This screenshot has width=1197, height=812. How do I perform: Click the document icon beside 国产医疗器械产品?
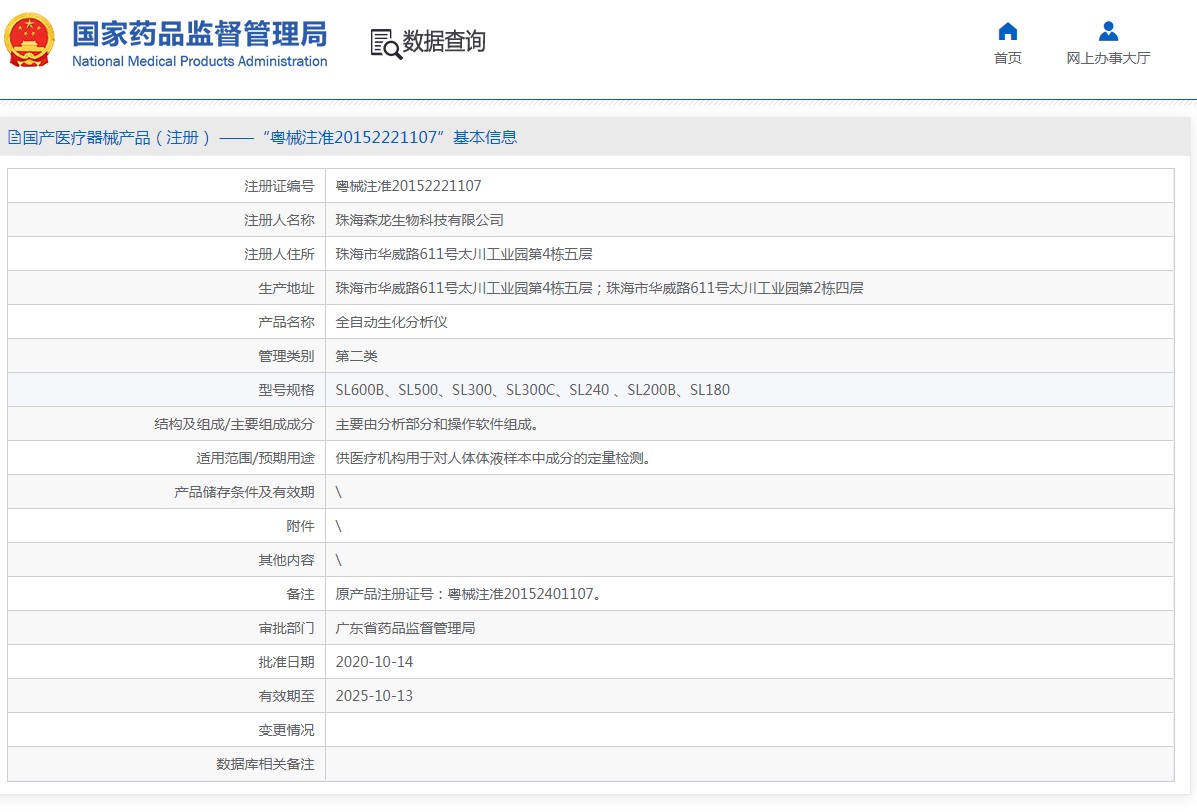tap(14, 137)
